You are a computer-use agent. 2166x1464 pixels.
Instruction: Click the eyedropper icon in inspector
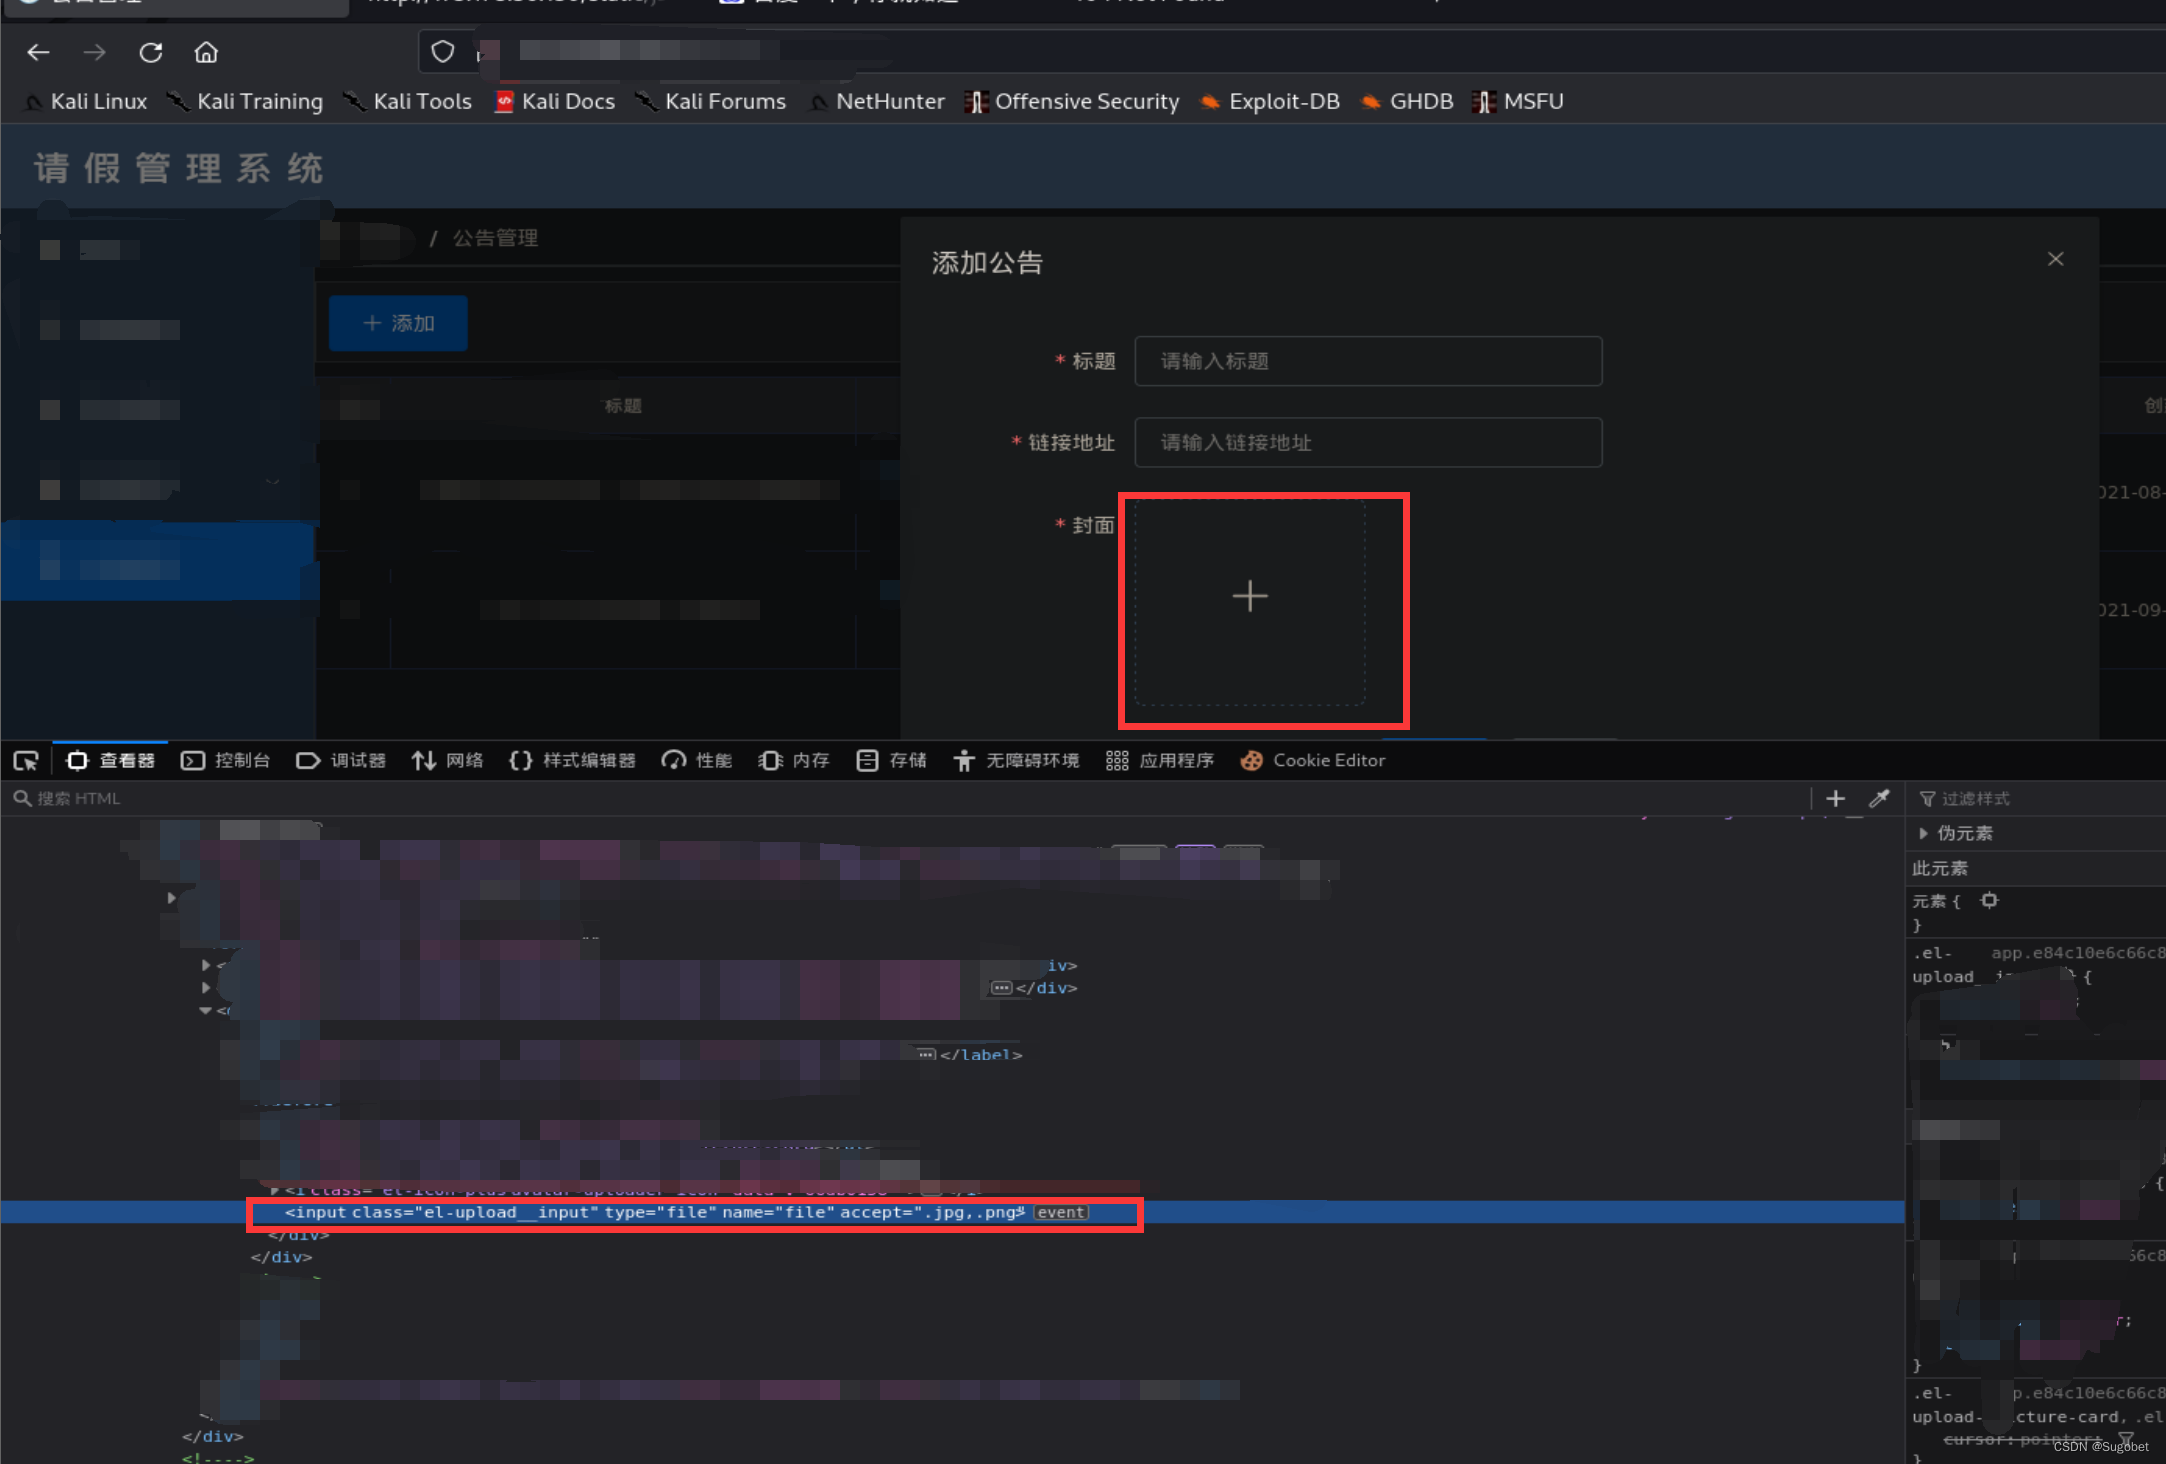click(x=1879, y=798)
